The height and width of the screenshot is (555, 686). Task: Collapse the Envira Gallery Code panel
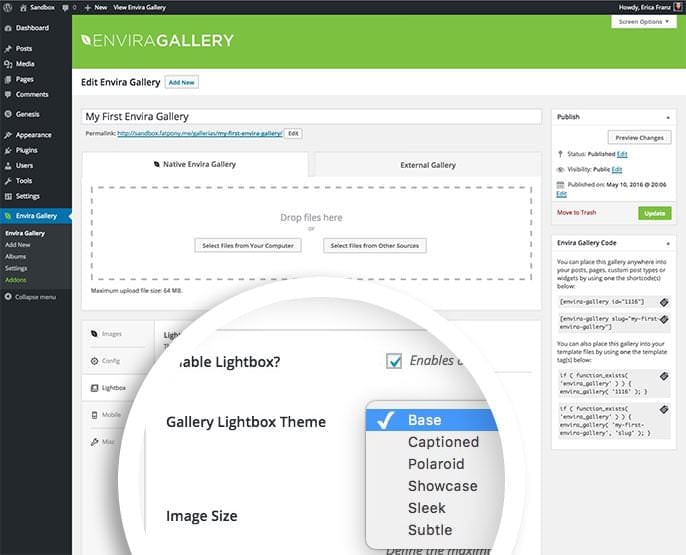click(x=668, y=243)
